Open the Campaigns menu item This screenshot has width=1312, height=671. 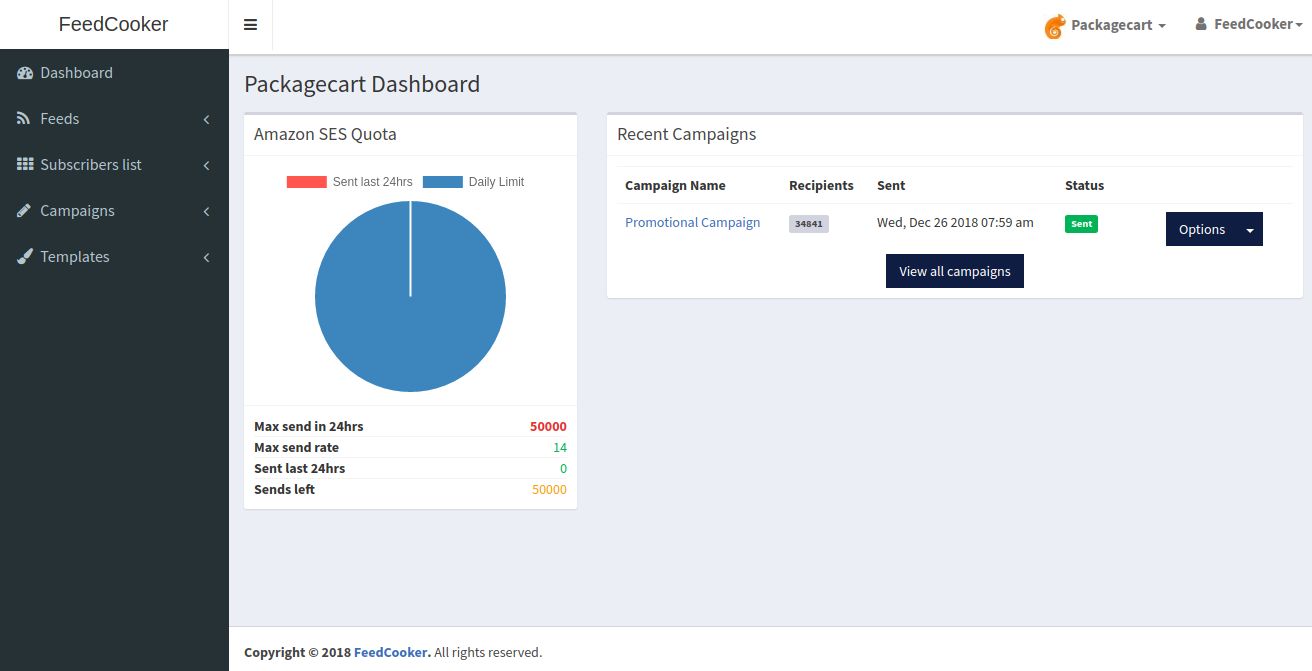click(77, 211)
